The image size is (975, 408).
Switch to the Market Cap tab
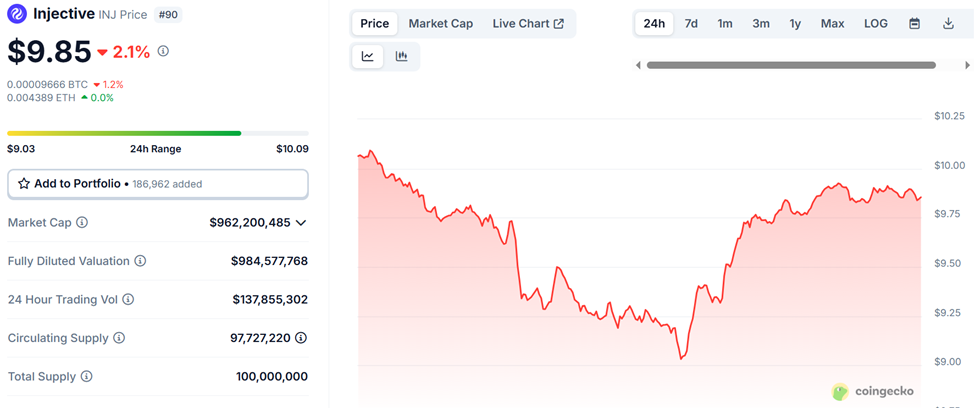click(x=440, y=24)
